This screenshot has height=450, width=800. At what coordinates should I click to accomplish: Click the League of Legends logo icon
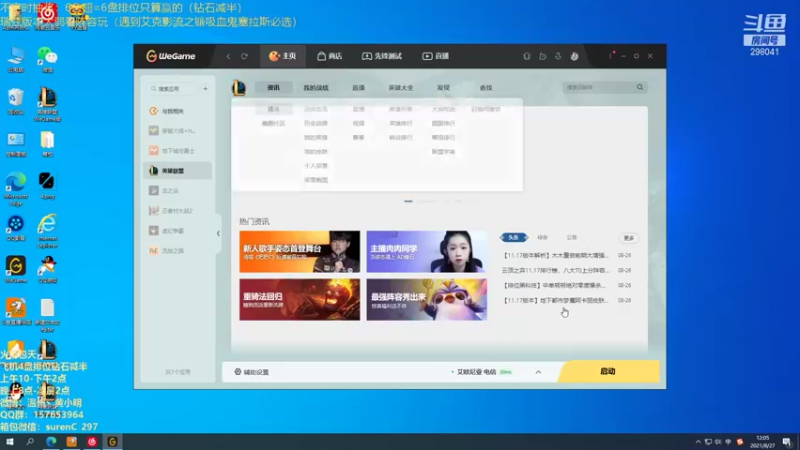pyautogui.click(x=239, y=88)
